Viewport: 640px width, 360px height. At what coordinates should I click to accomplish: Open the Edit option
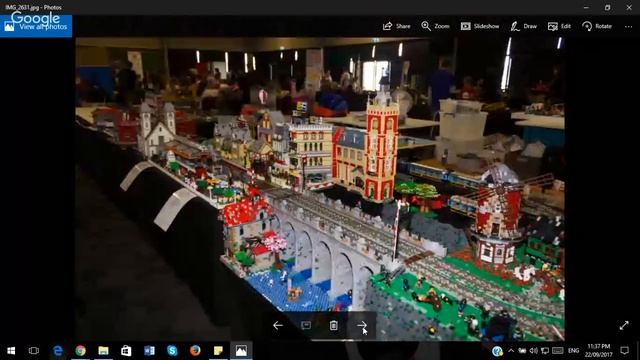point(559,26)
